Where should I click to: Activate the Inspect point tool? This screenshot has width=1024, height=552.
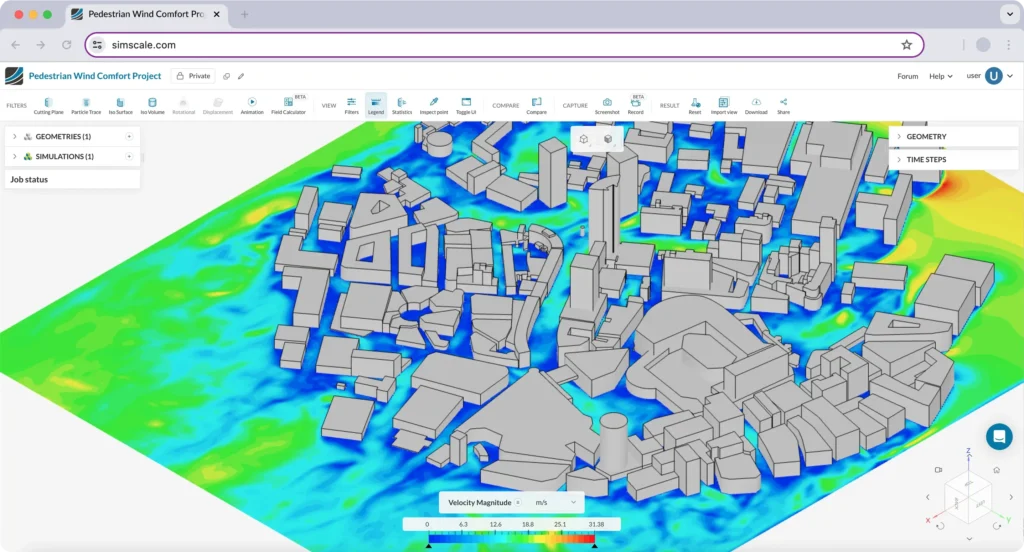tap(433, 105)
